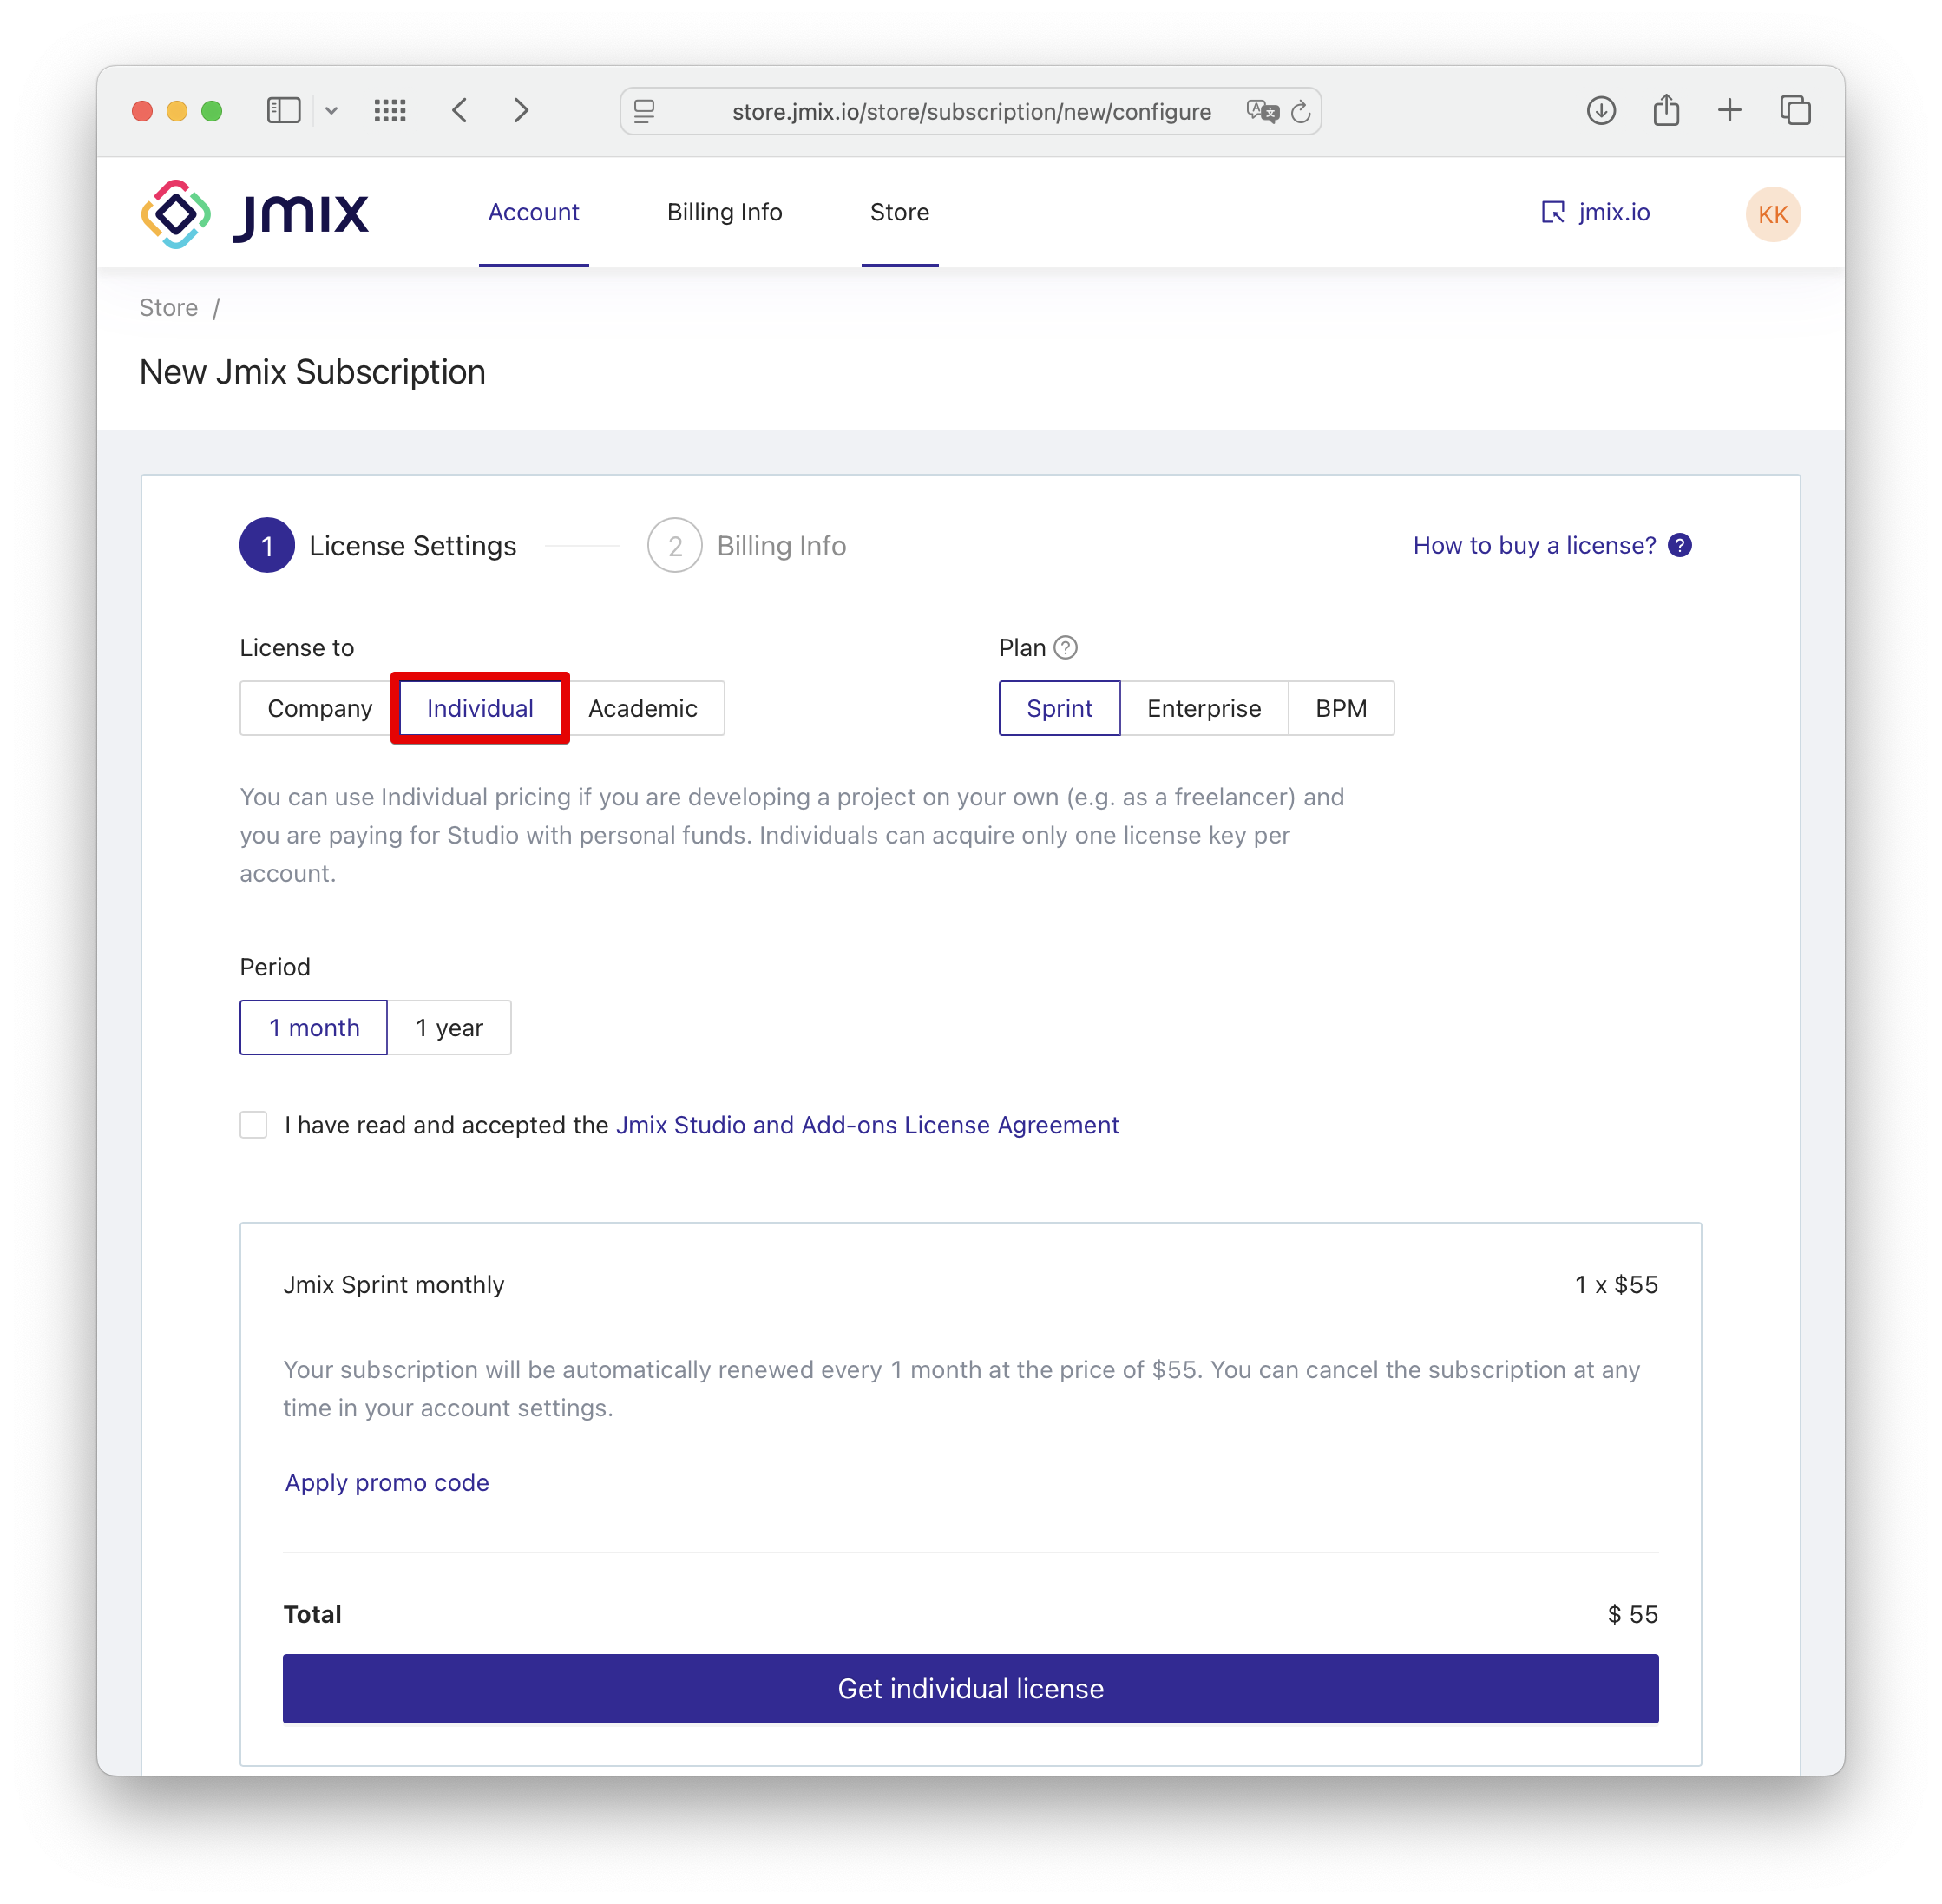Select the Enterprise plan

coord(1204,708)
